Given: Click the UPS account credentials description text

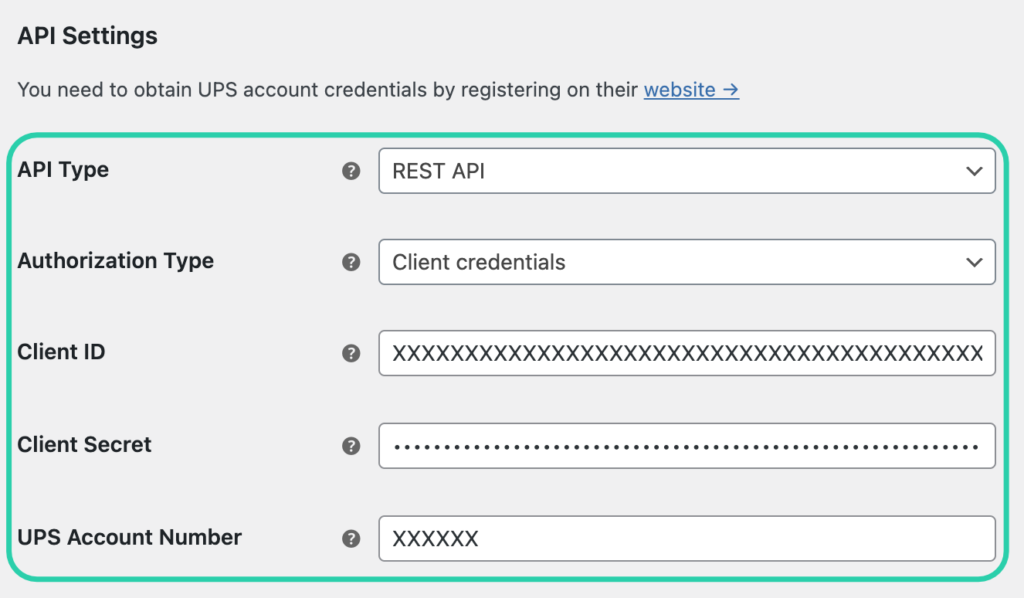Looking at the screenshot, I should [x=326, y=90].
